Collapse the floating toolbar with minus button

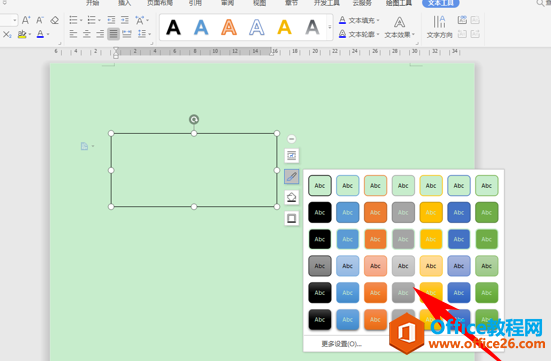coord(291,139)
